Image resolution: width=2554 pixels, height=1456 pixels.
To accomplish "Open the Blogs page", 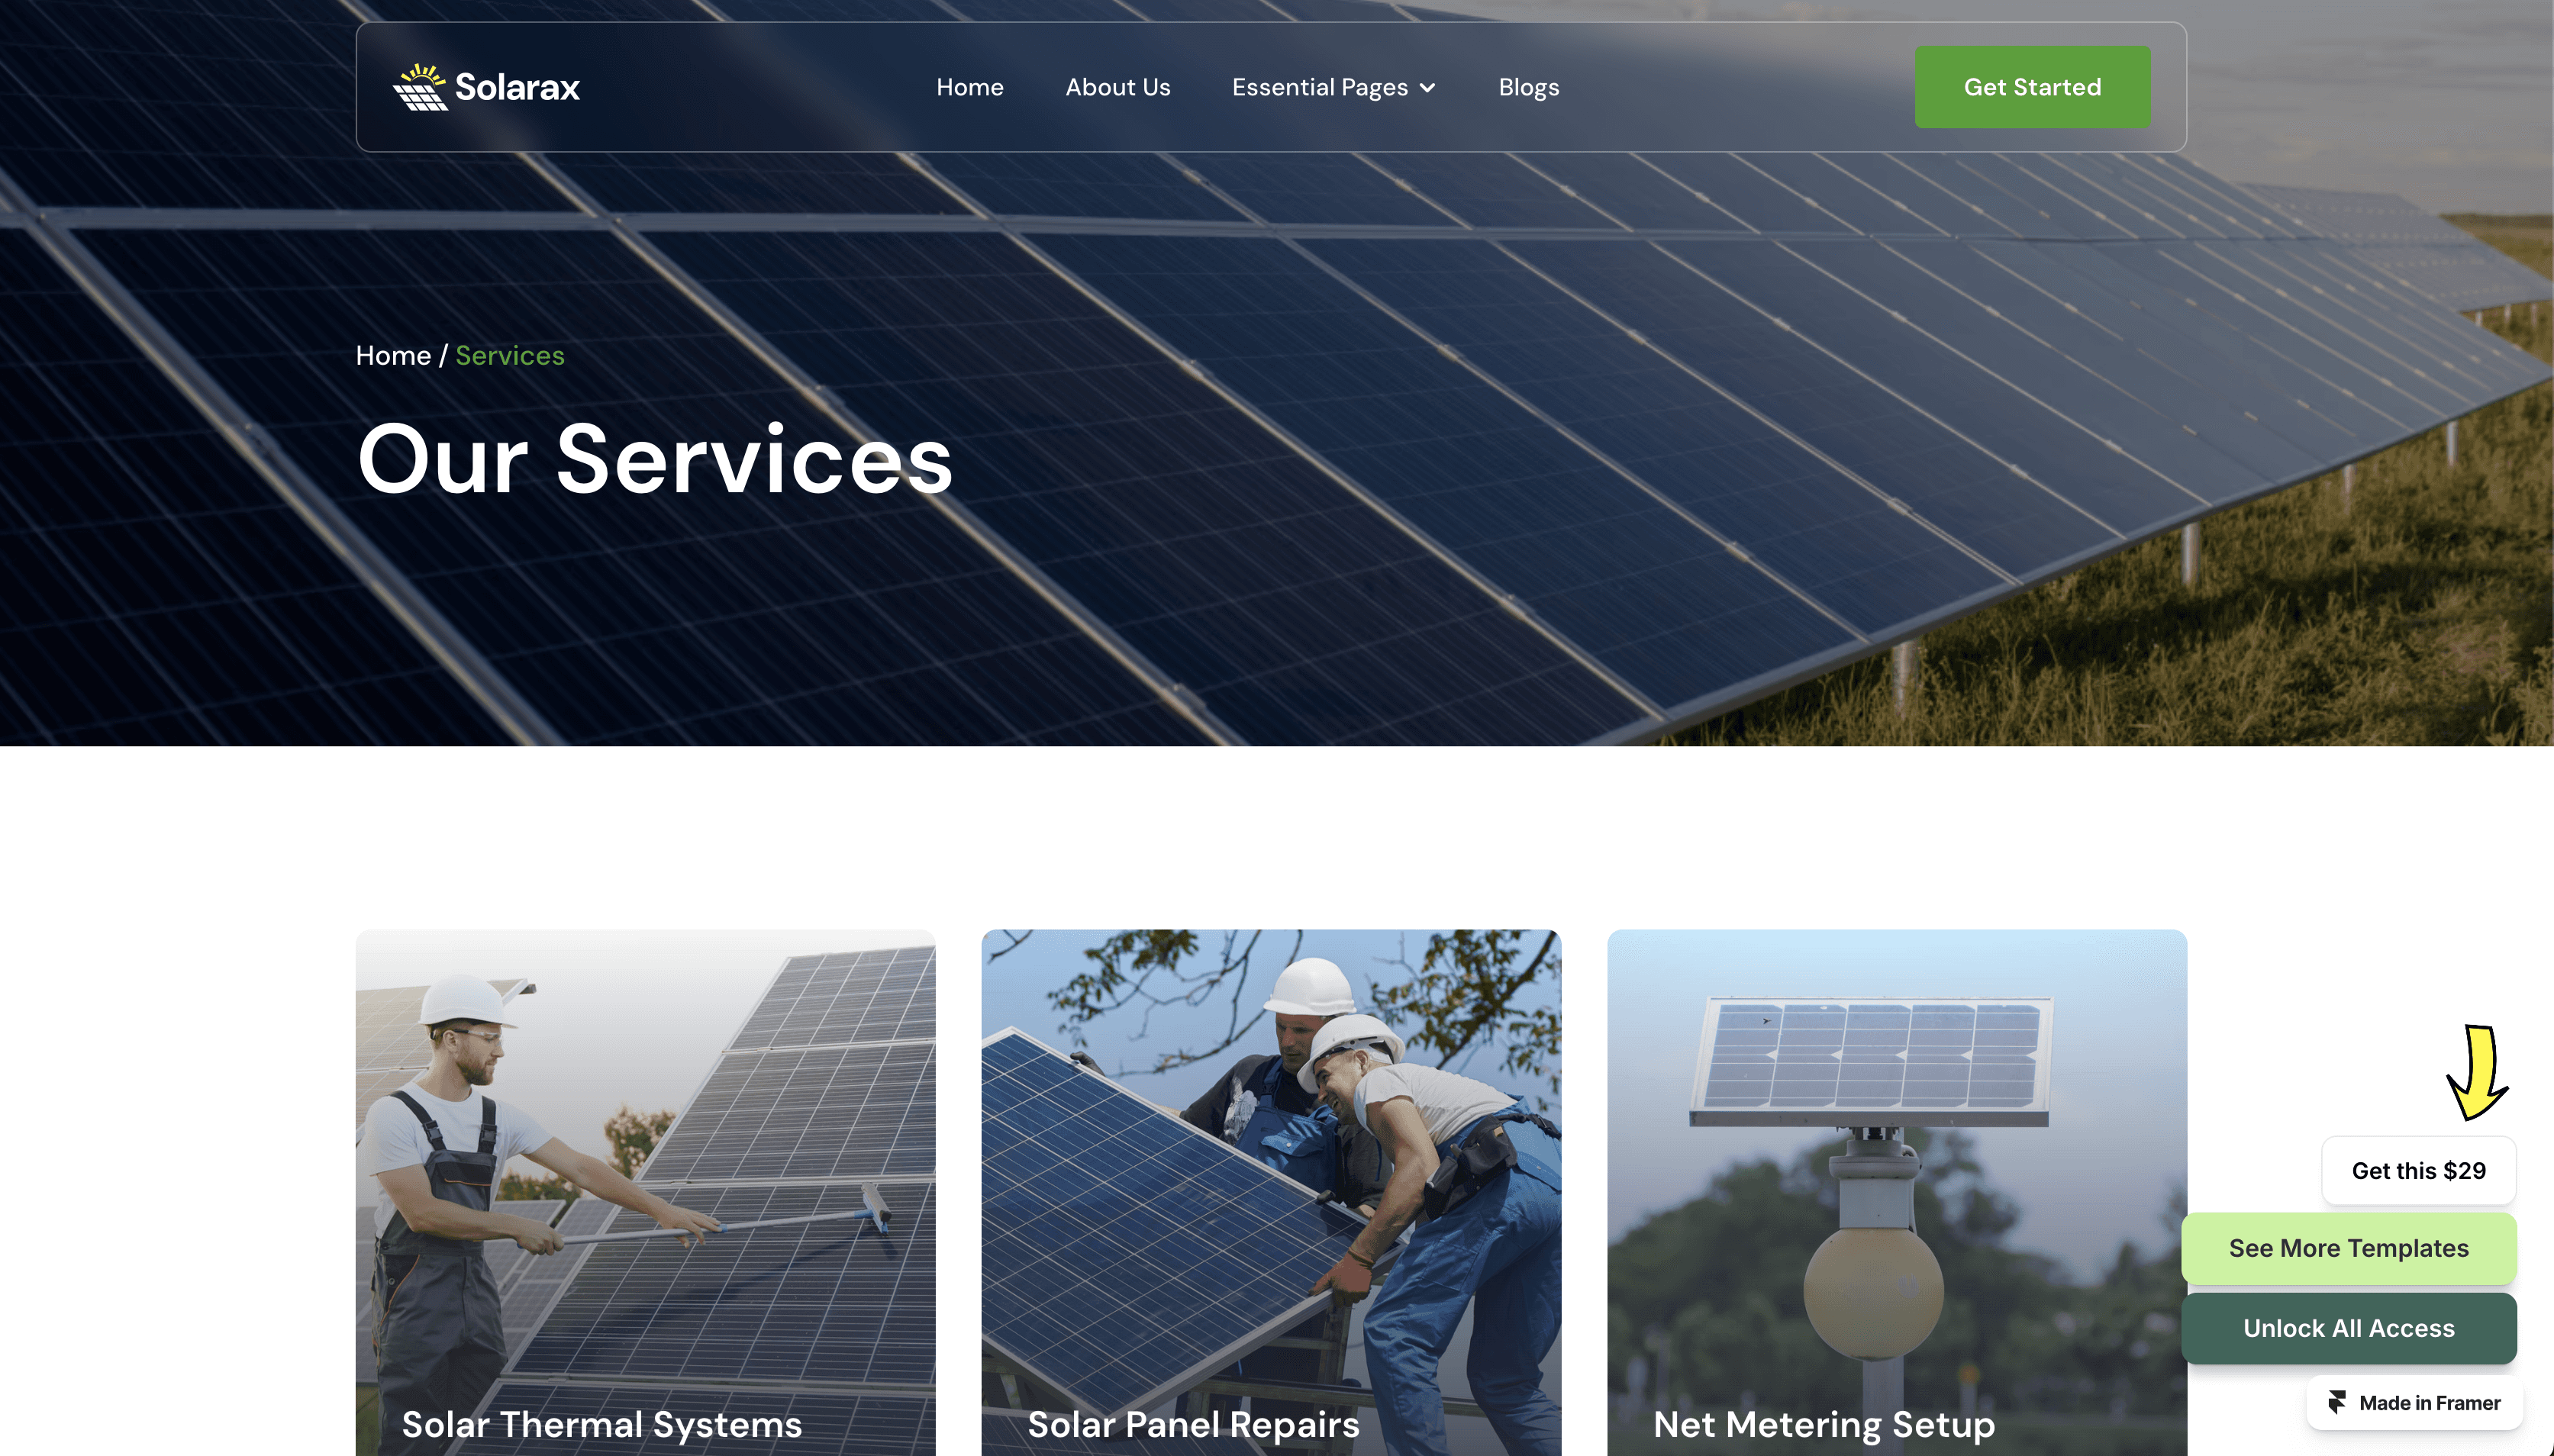I will (1528, 87).
